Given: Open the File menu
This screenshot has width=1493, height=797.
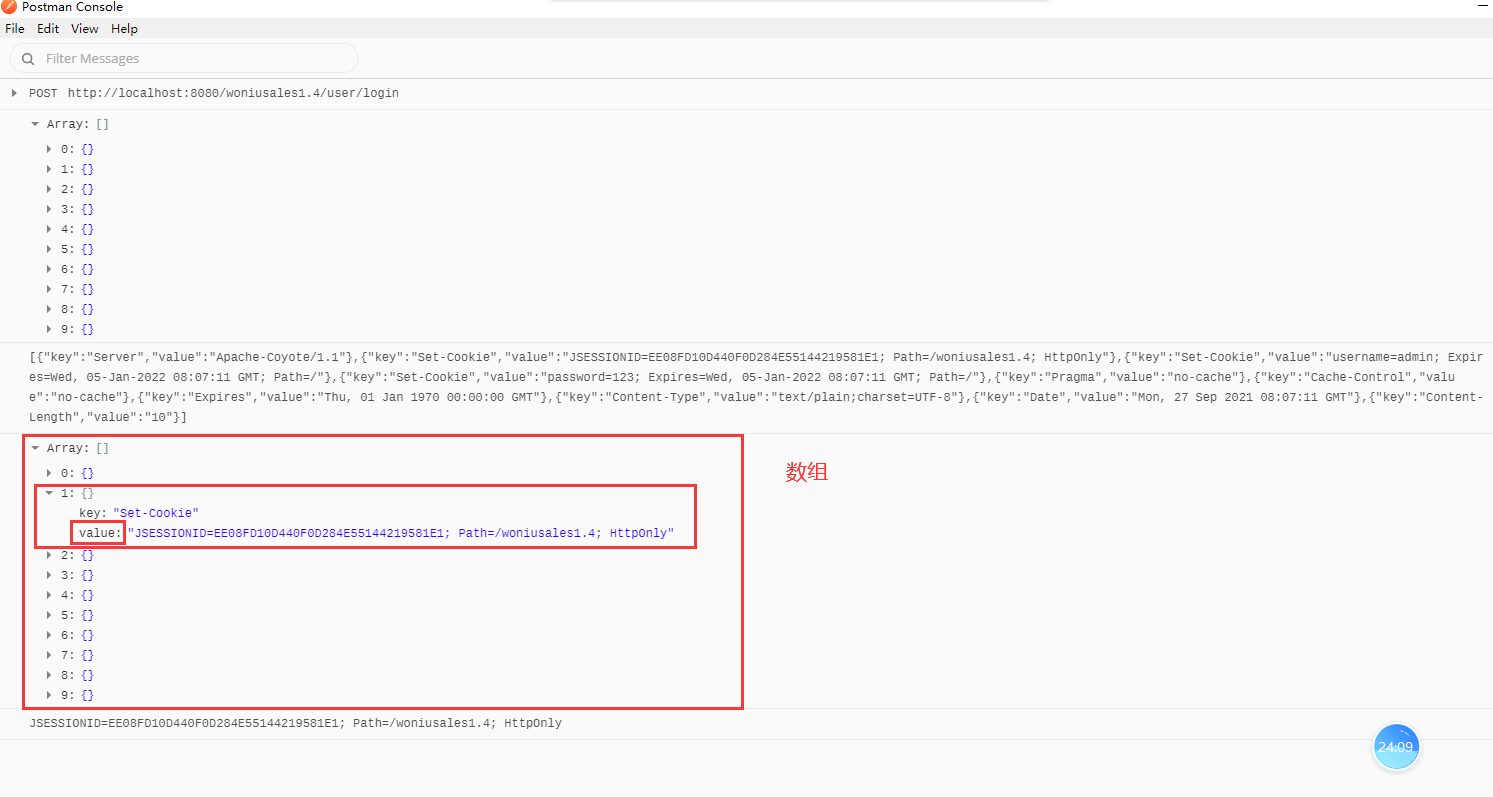Looking at the screenshot, I should coord(14,29).
